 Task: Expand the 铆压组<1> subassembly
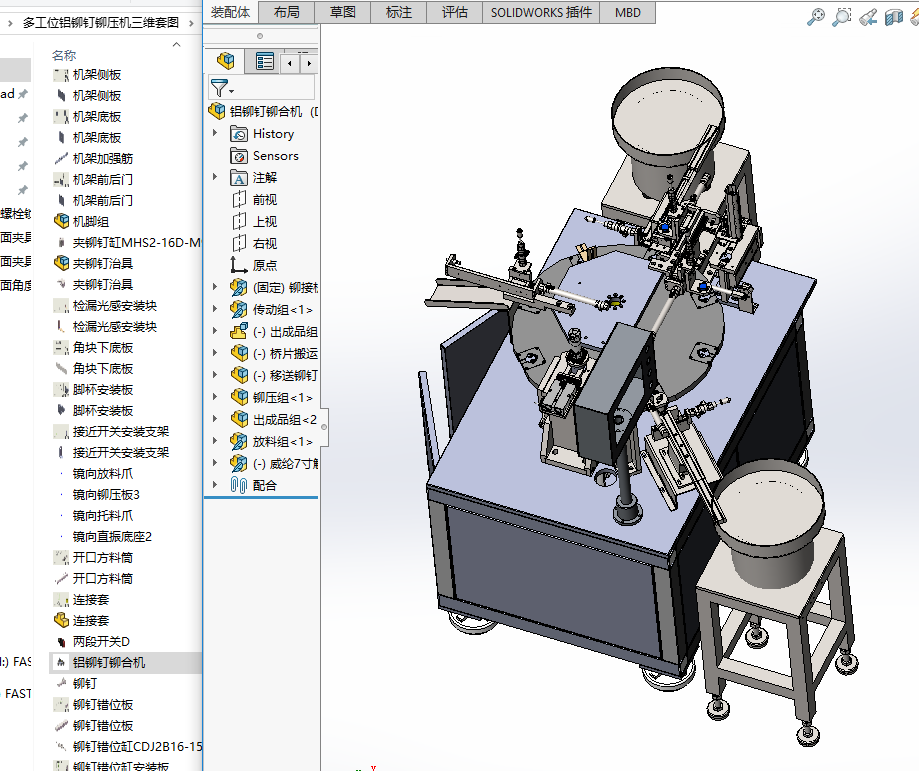pos(215,398)
